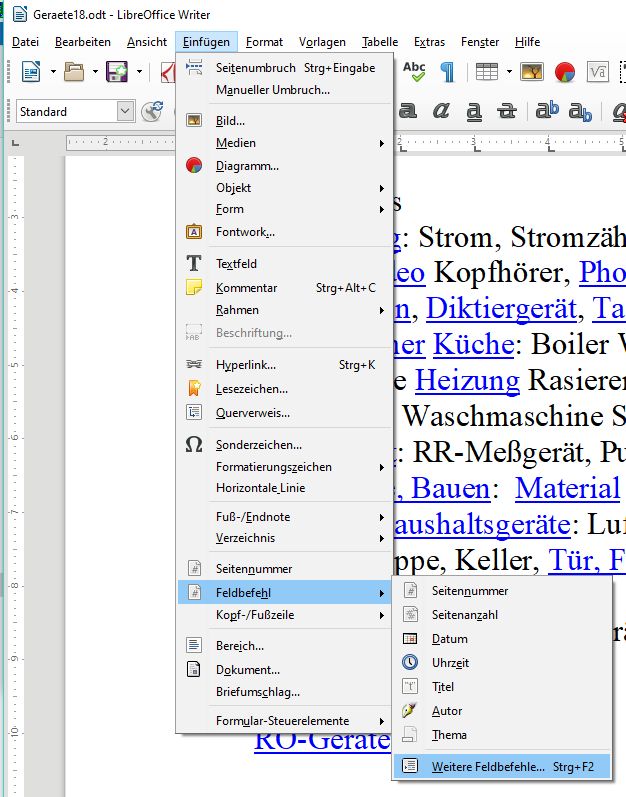Toggle underline formatting button
This screenshot has height=797, width=626.
474,111
